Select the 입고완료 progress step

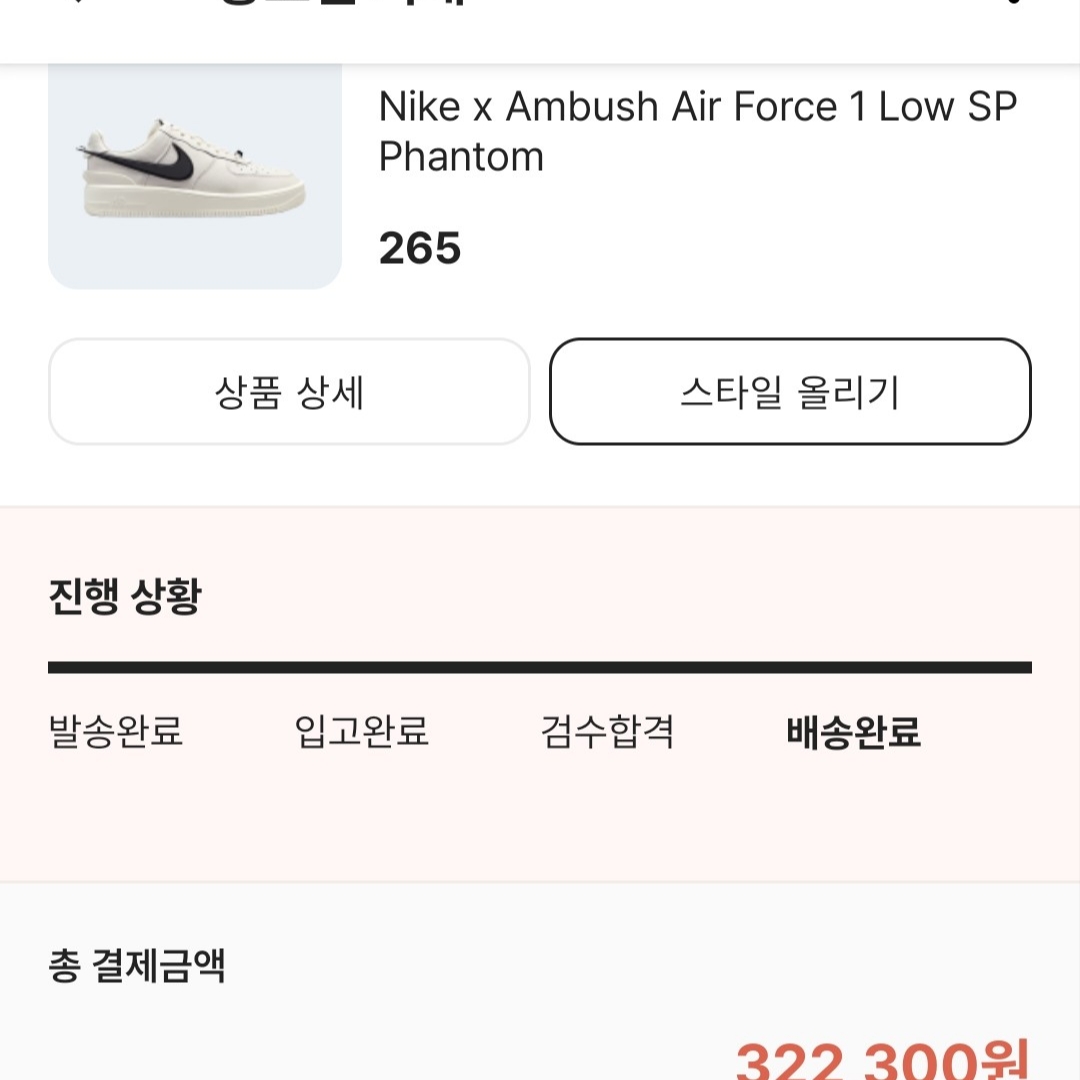(362, 731)
